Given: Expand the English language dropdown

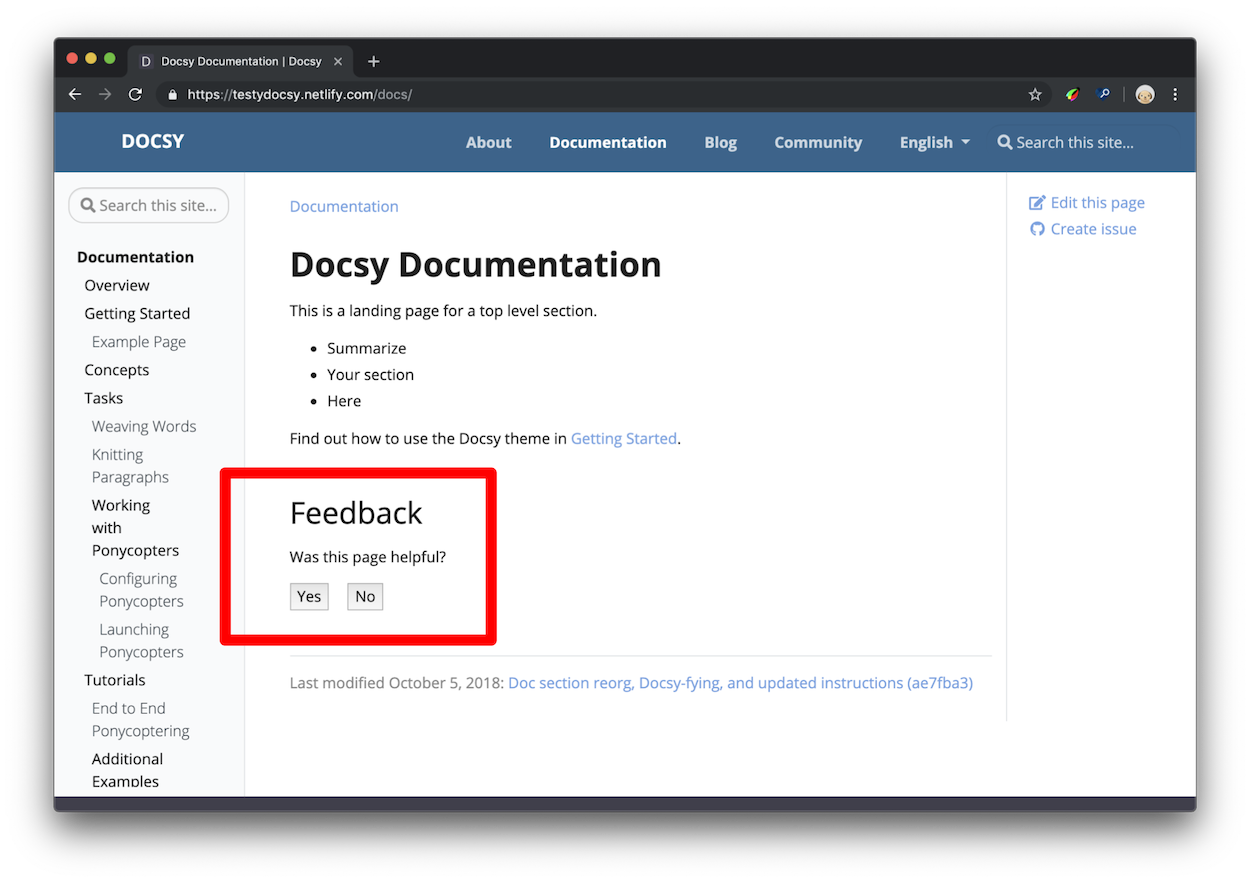Looking at the screenshot, I should [x=934, y=142].
